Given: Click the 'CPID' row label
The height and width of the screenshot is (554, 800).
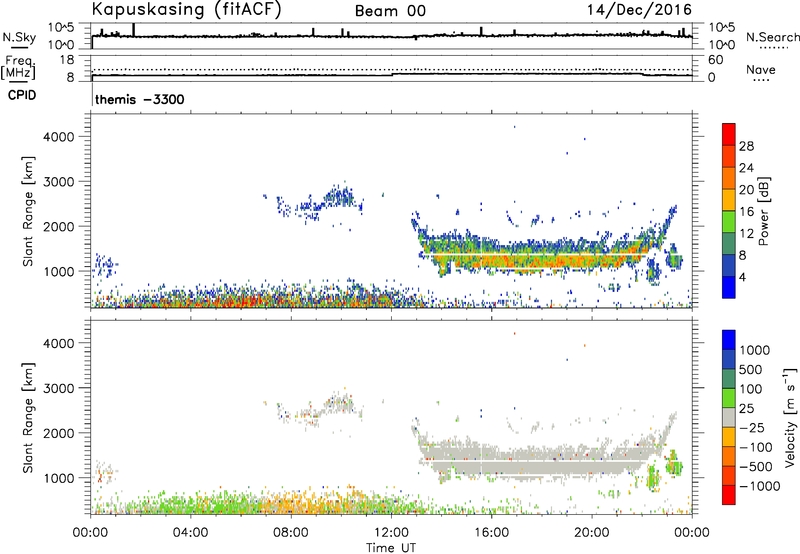Looking at the screenshot, I should (x=22, y=95).
